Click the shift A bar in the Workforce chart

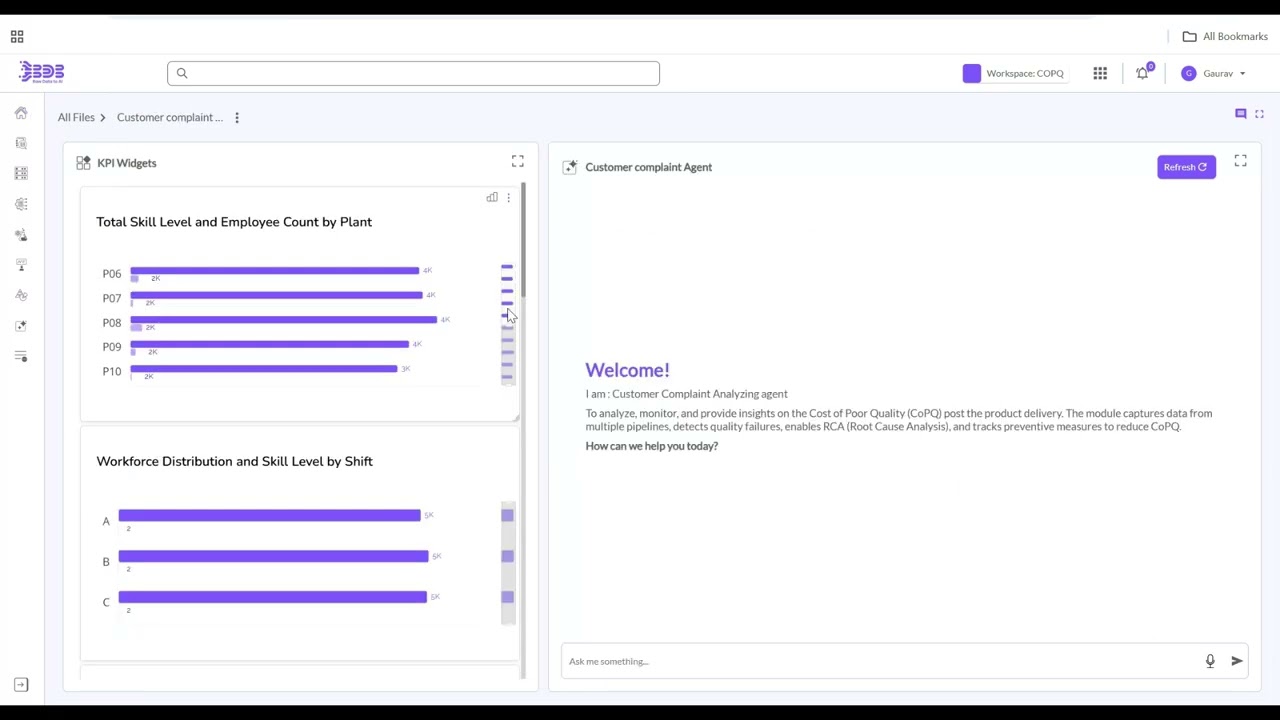point(269,515)
